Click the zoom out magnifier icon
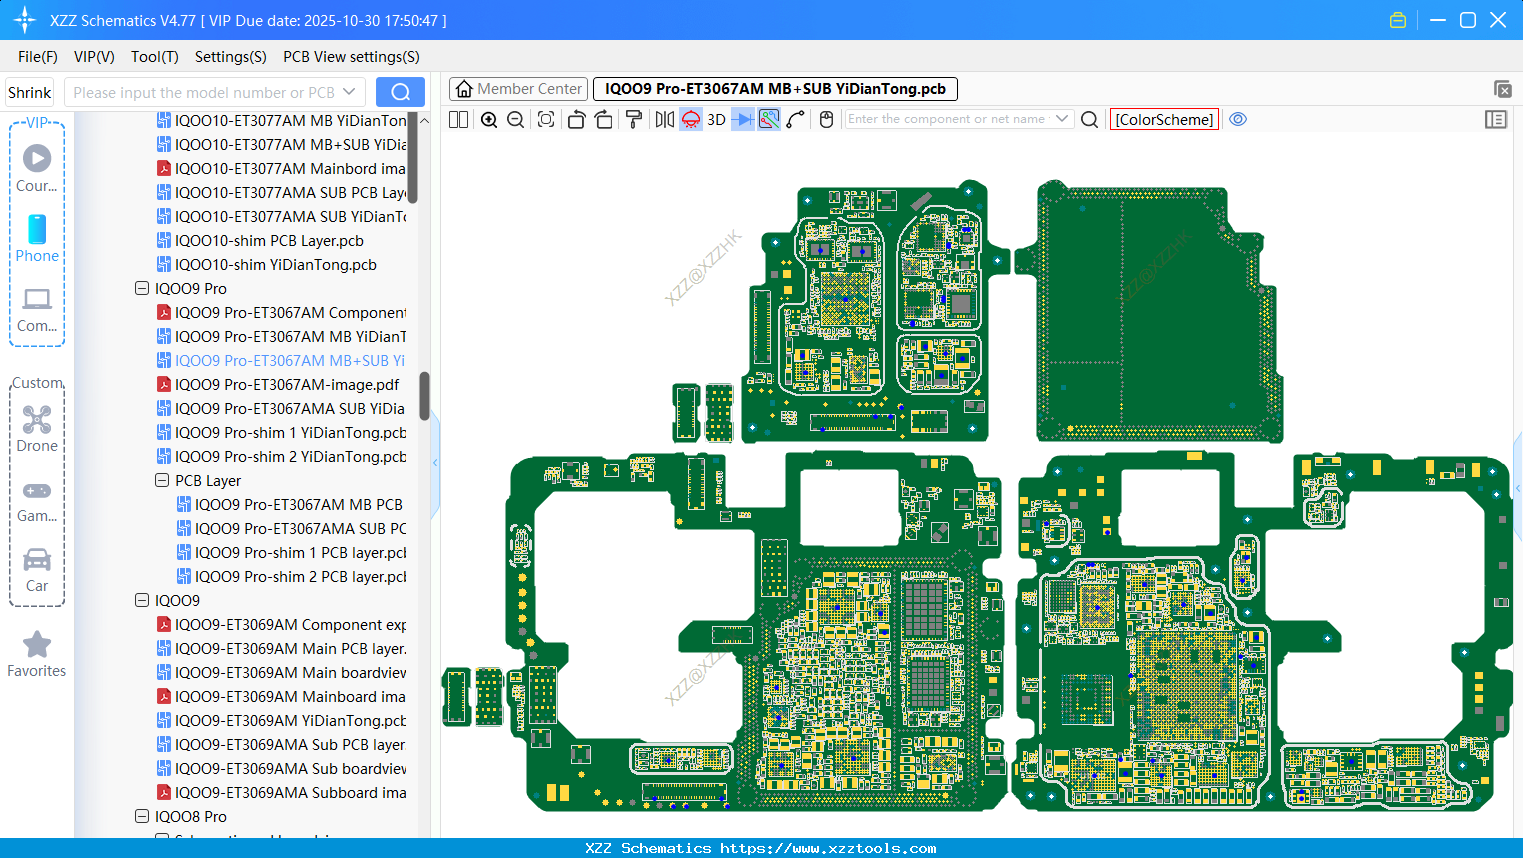Image resolution: width=1523 pixels, height=858 pixels. [516, 120]
